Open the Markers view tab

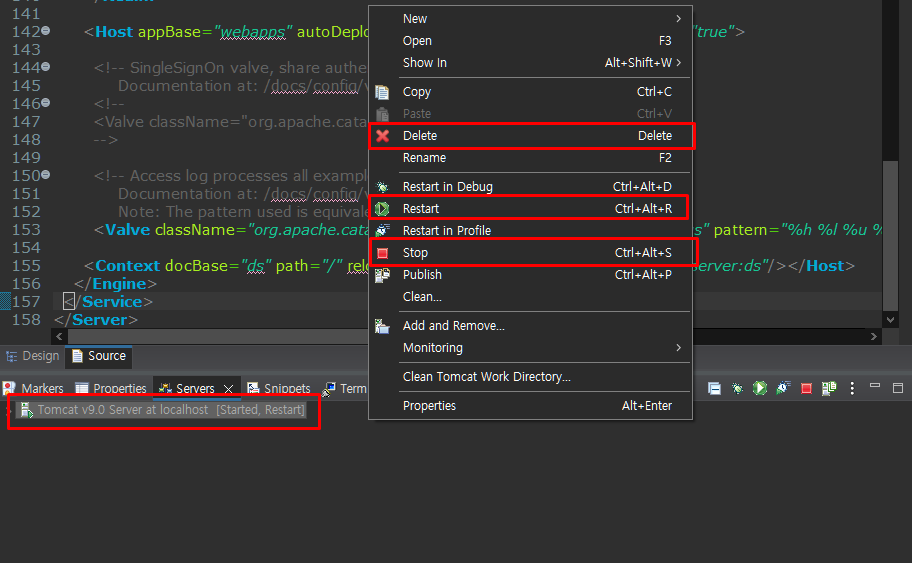click(x=34, y=389)
